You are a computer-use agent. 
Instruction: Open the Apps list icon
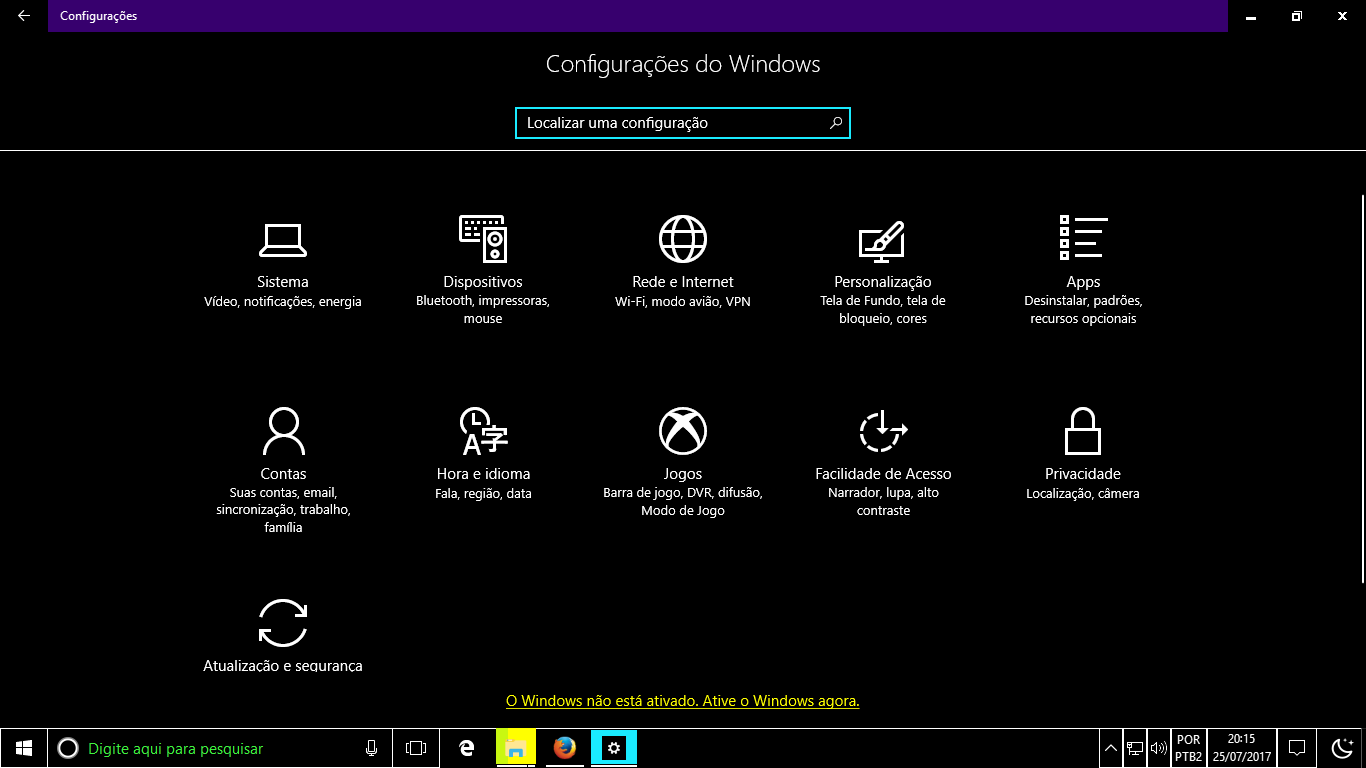click(1083, 237)
